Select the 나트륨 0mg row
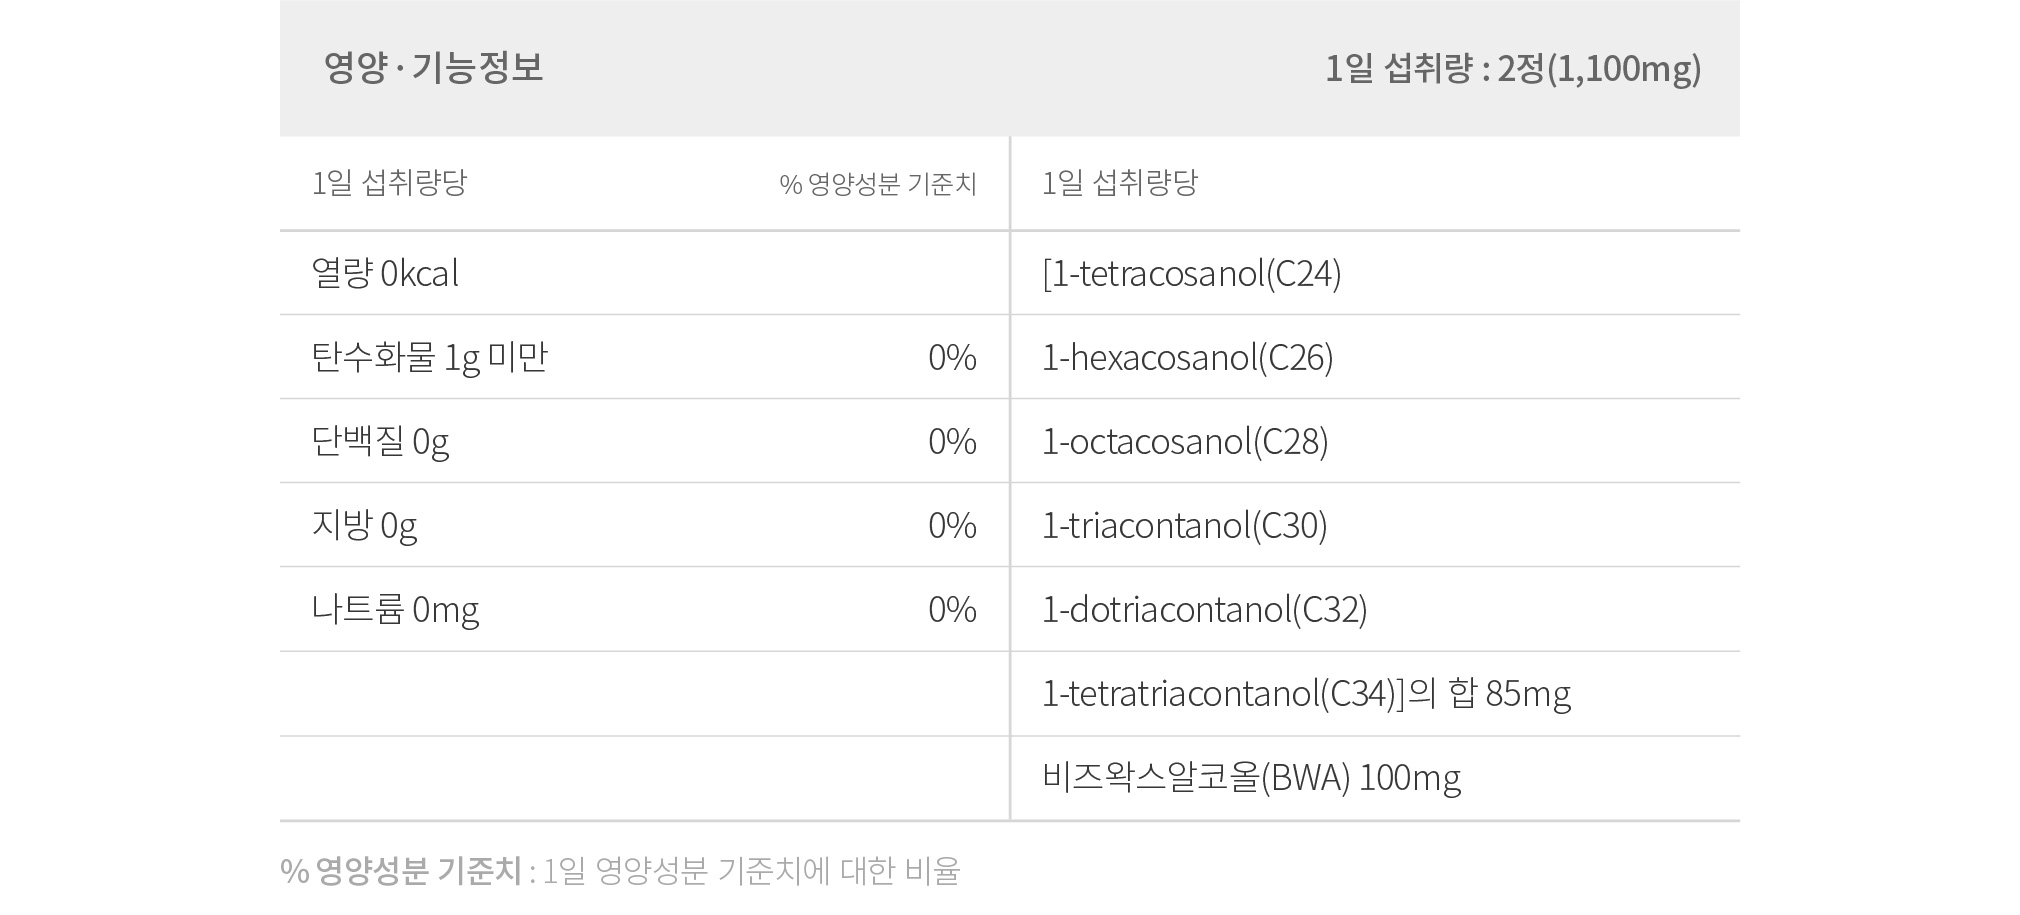Screen dimensions: 2020x915 [644, 609]
